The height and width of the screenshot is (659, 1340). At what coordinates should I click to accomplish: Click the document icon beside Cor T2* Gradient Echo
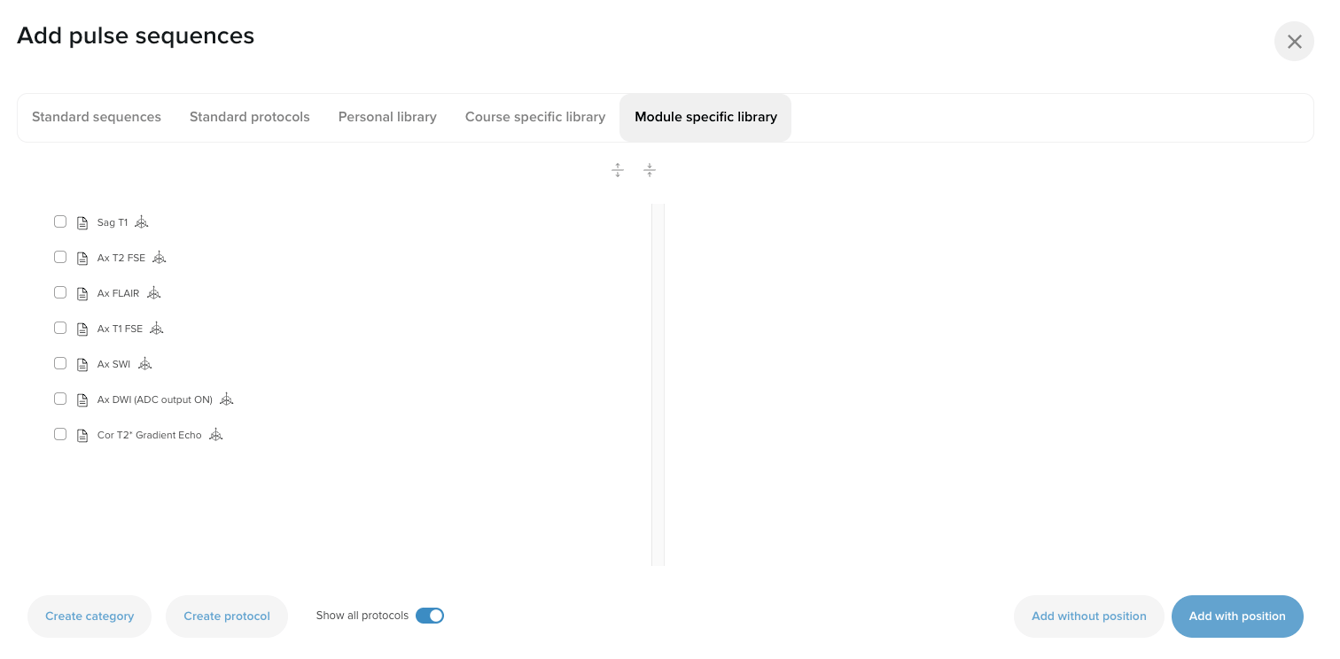(83, 435)
